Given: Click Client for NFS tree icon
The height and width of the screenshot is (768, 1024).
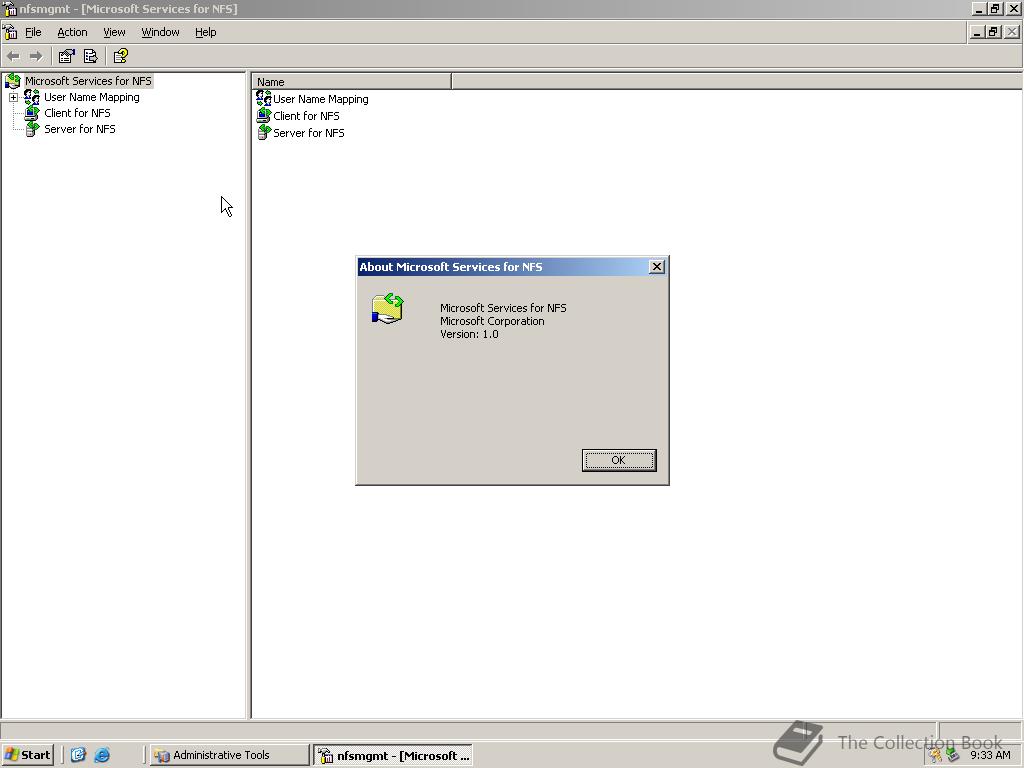Looking at the screenshot, I should (x=31, y=113).
